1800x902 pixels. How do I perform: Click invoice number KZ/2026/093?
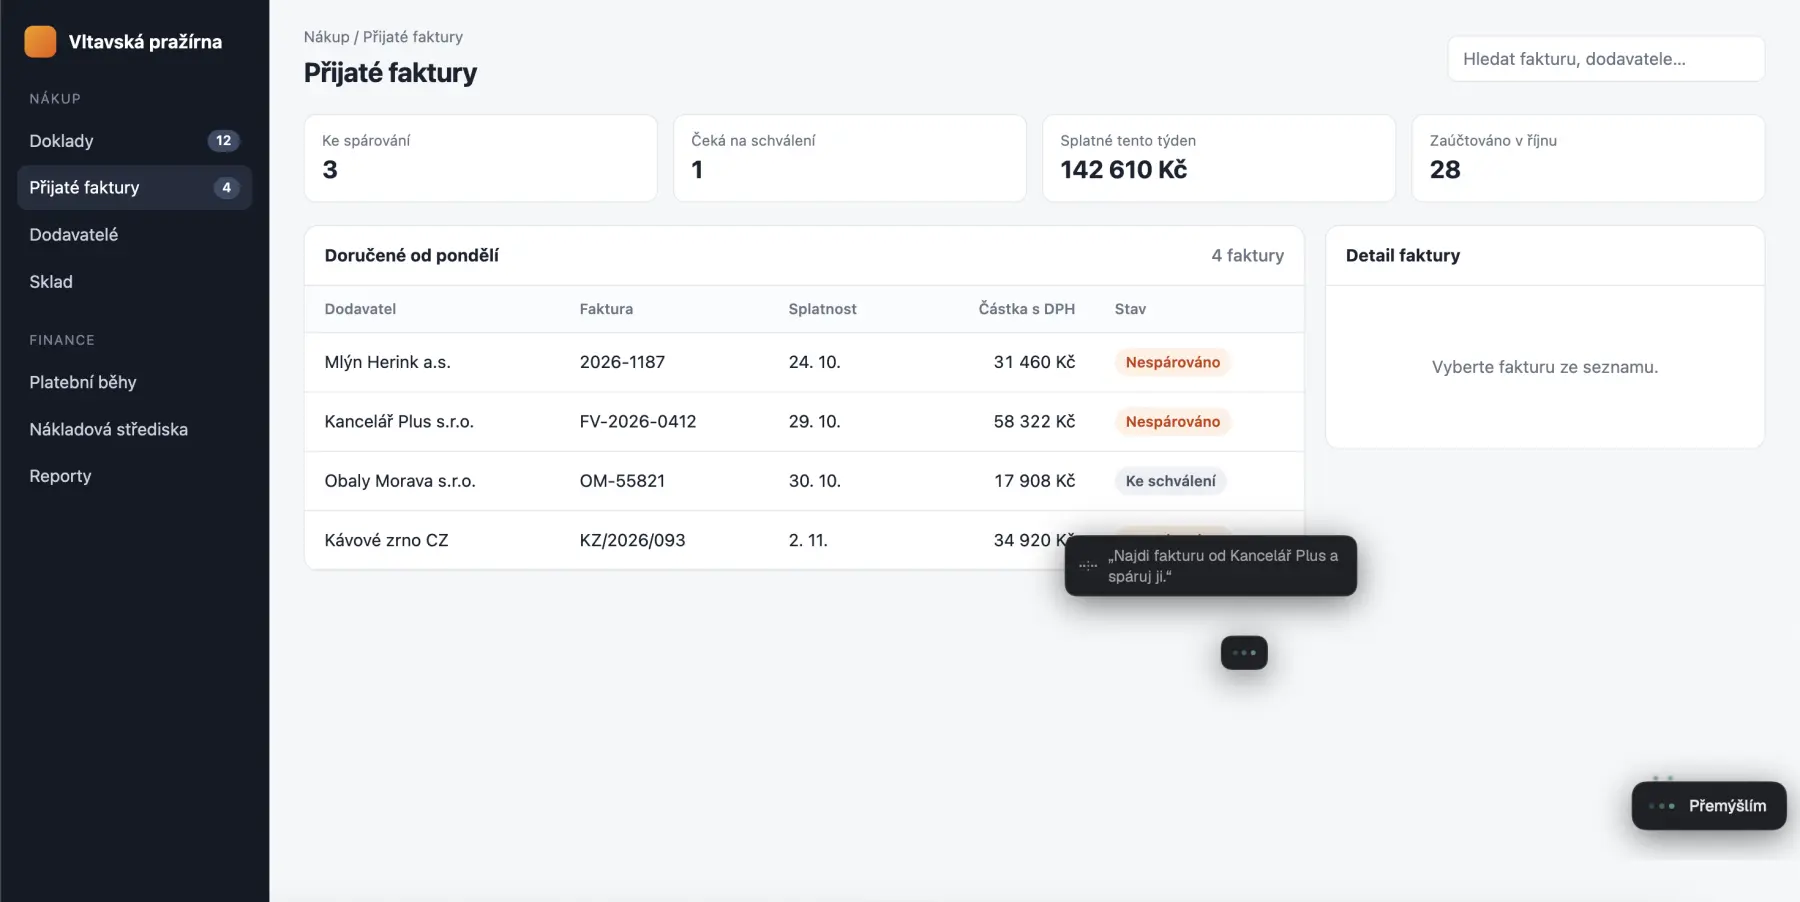point(632,540)
